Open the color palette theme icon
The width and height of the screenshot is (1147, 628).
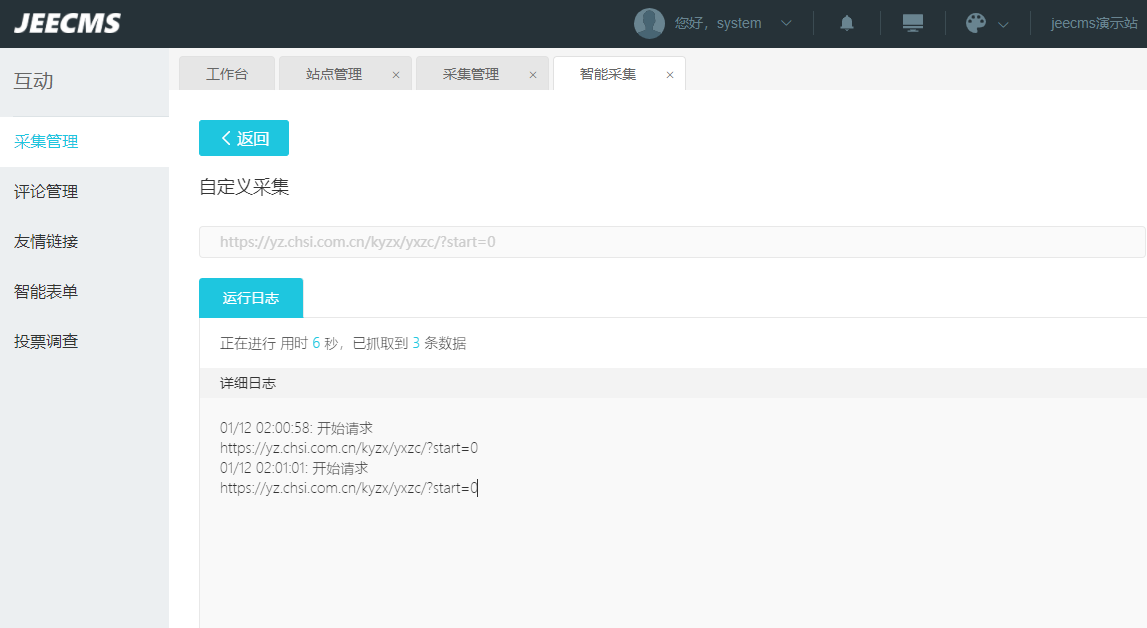976,23
